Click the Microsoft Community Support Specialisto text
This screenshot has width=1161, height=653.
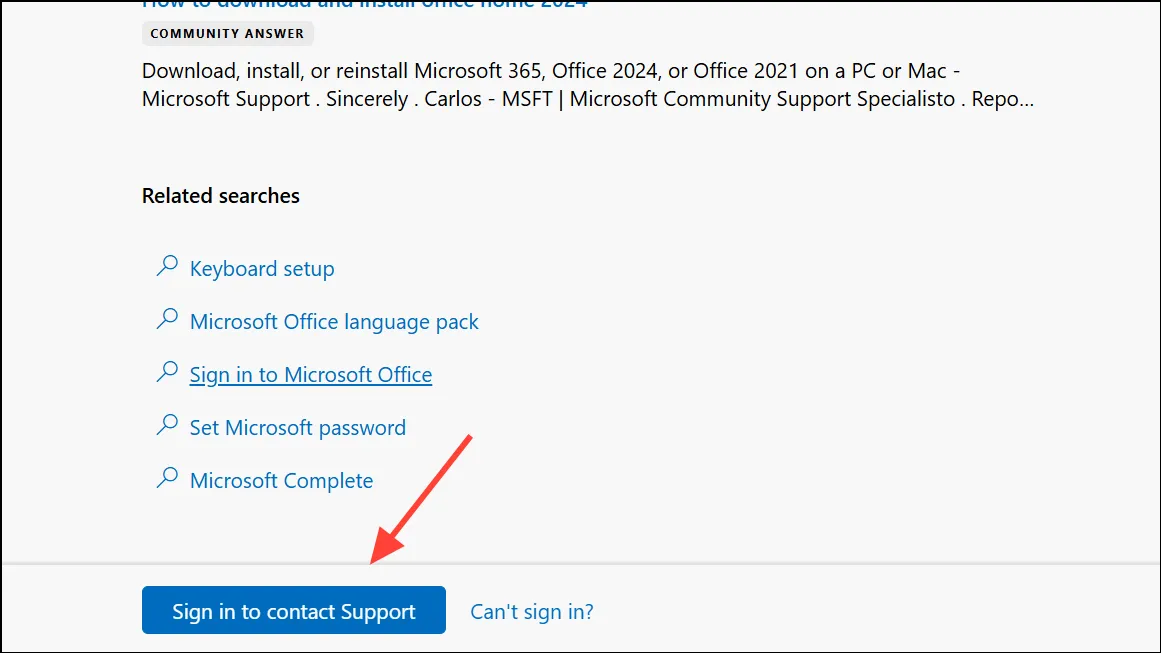point(762,98)
